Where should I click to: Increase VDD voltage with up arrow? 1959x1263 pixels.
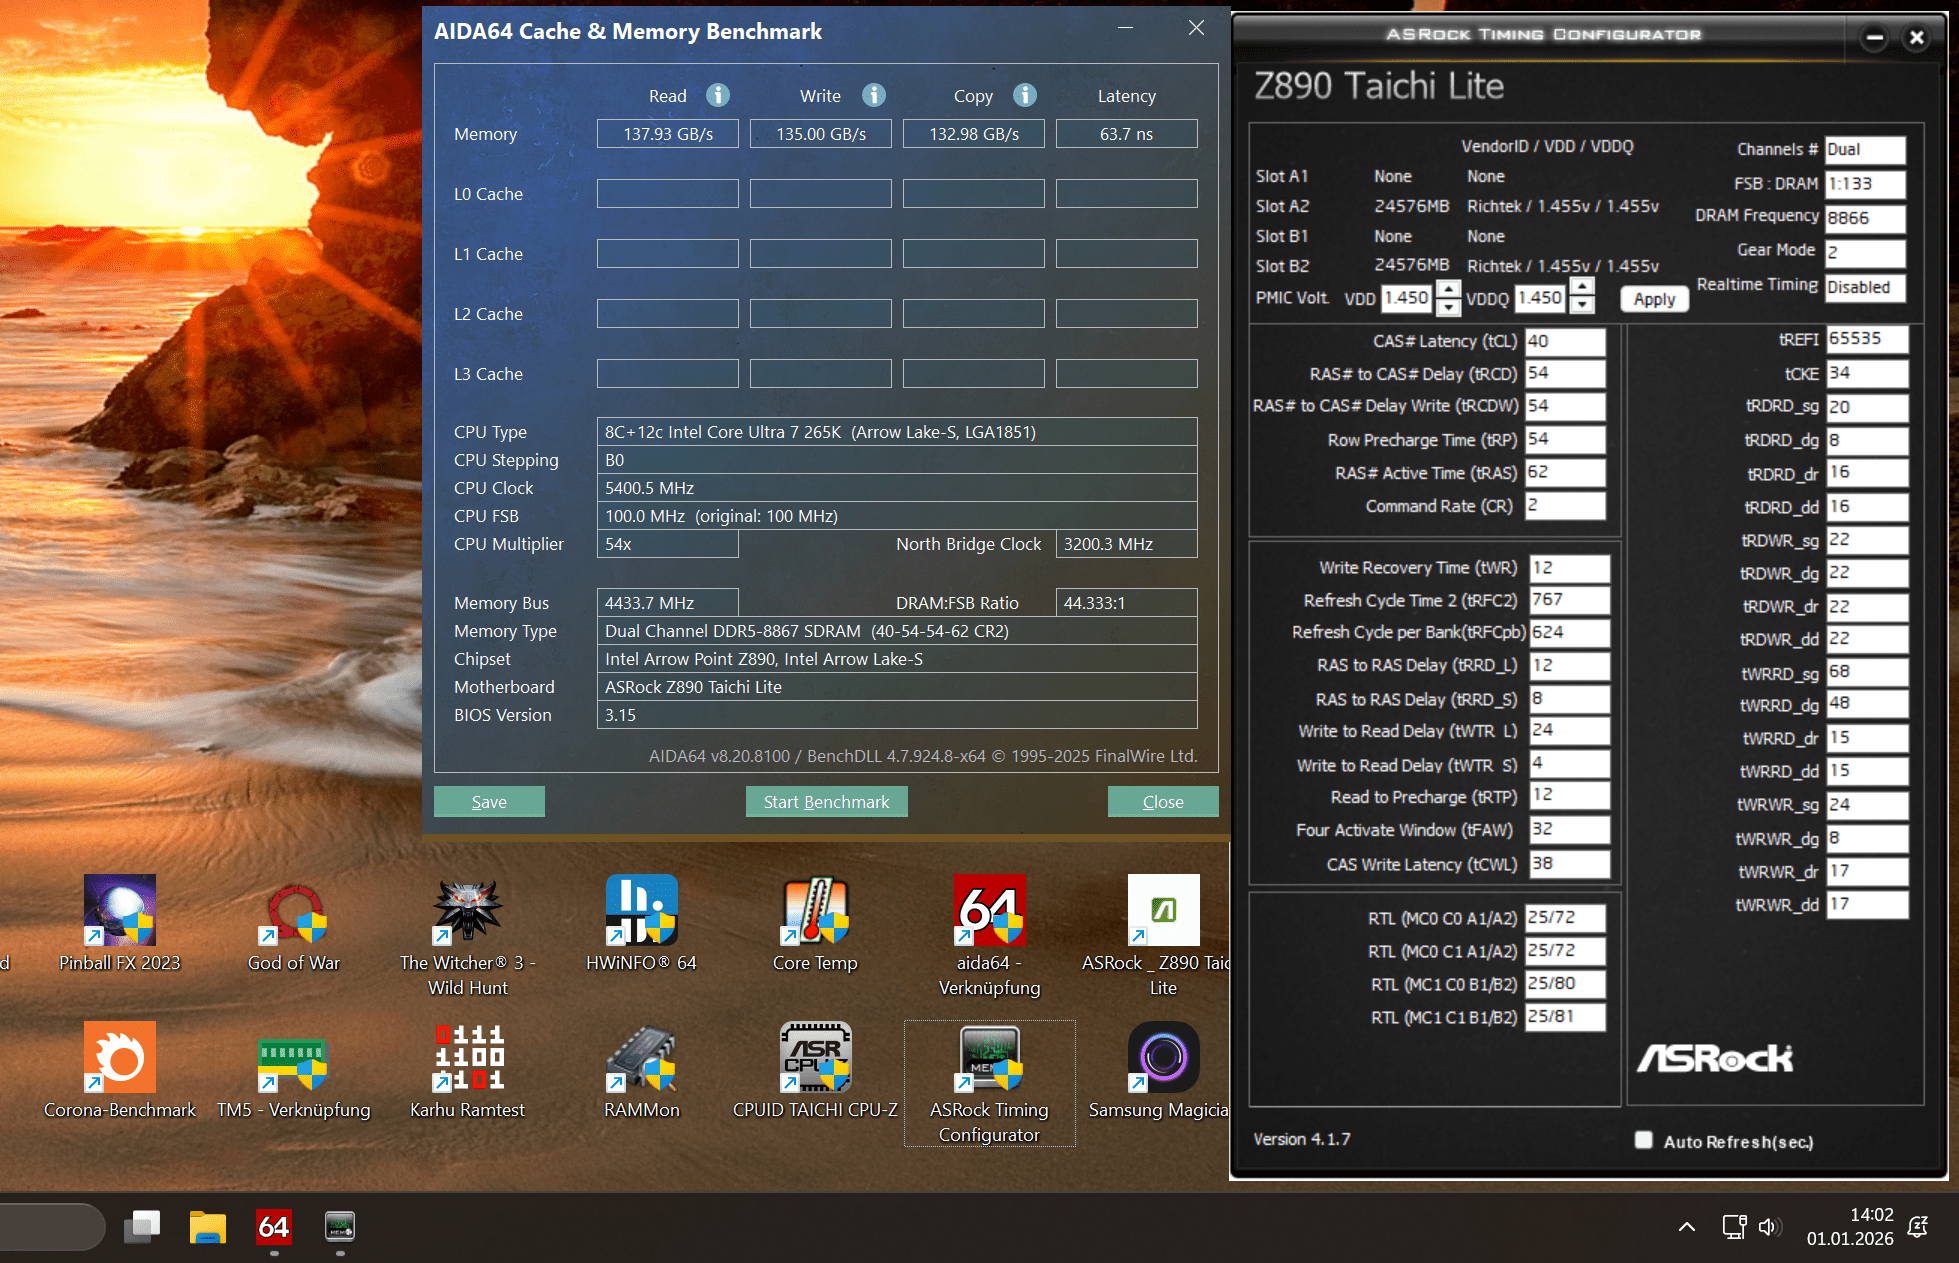(x=1448, y=290)
